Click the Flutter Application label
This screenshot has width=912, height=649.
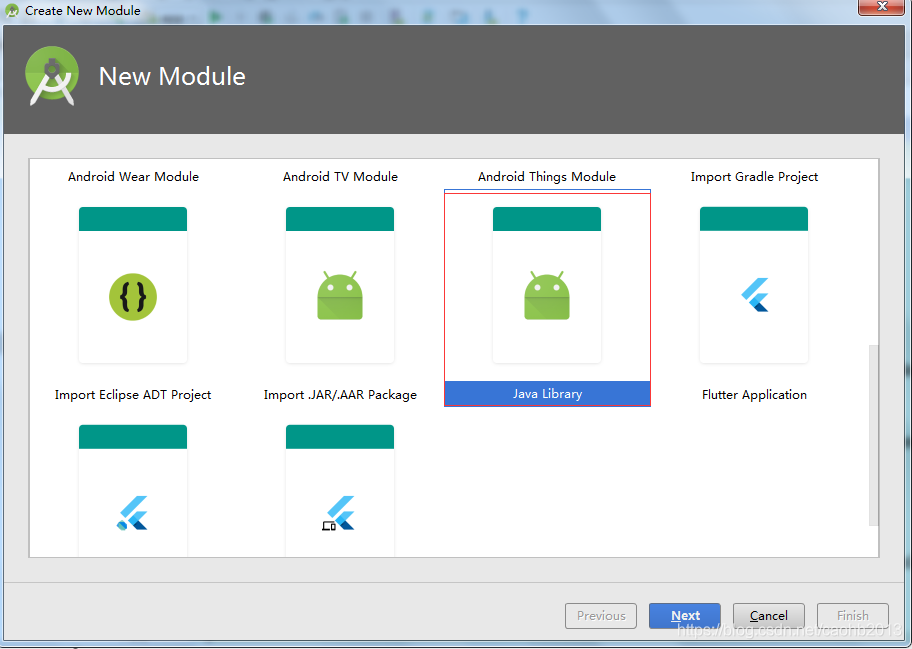pyautogui.click(x=754, y=395)
